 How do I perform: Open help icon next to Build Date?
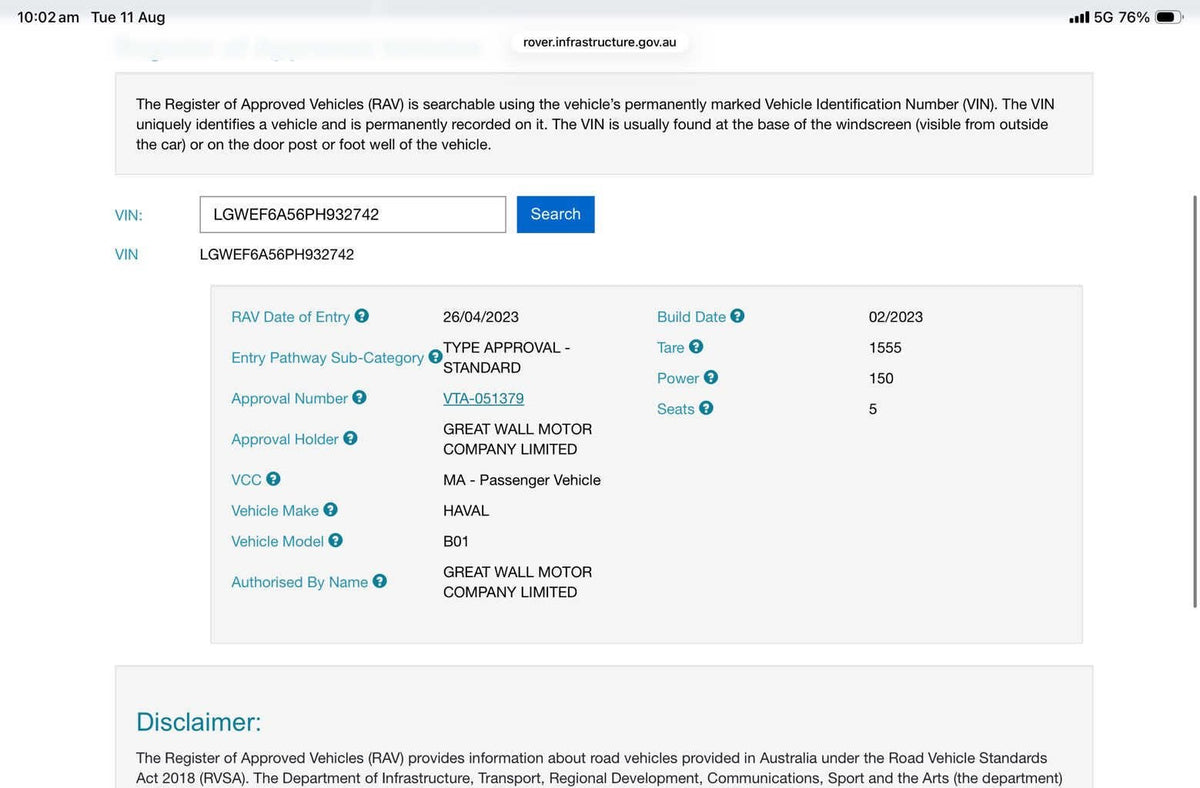[737, 316]
